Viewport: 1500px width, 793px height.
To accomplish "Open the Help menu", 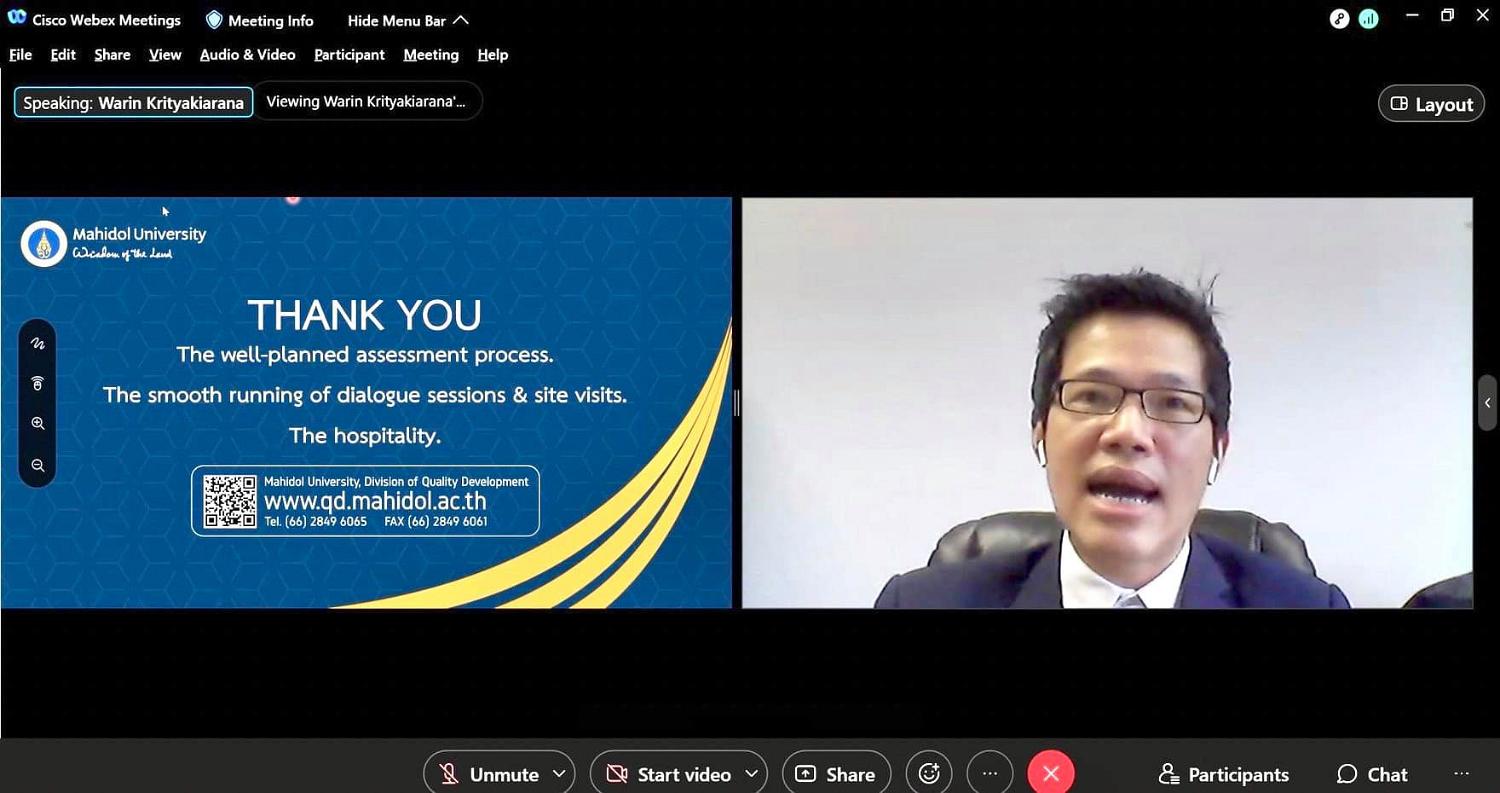I will [x=493, y=55].
